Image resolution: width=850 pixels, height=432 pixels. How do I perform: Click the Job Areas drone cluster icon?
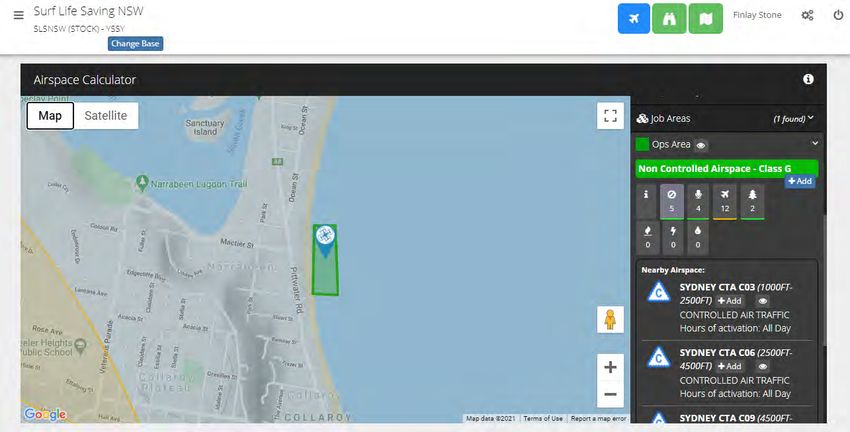click(x=642, y=118)
